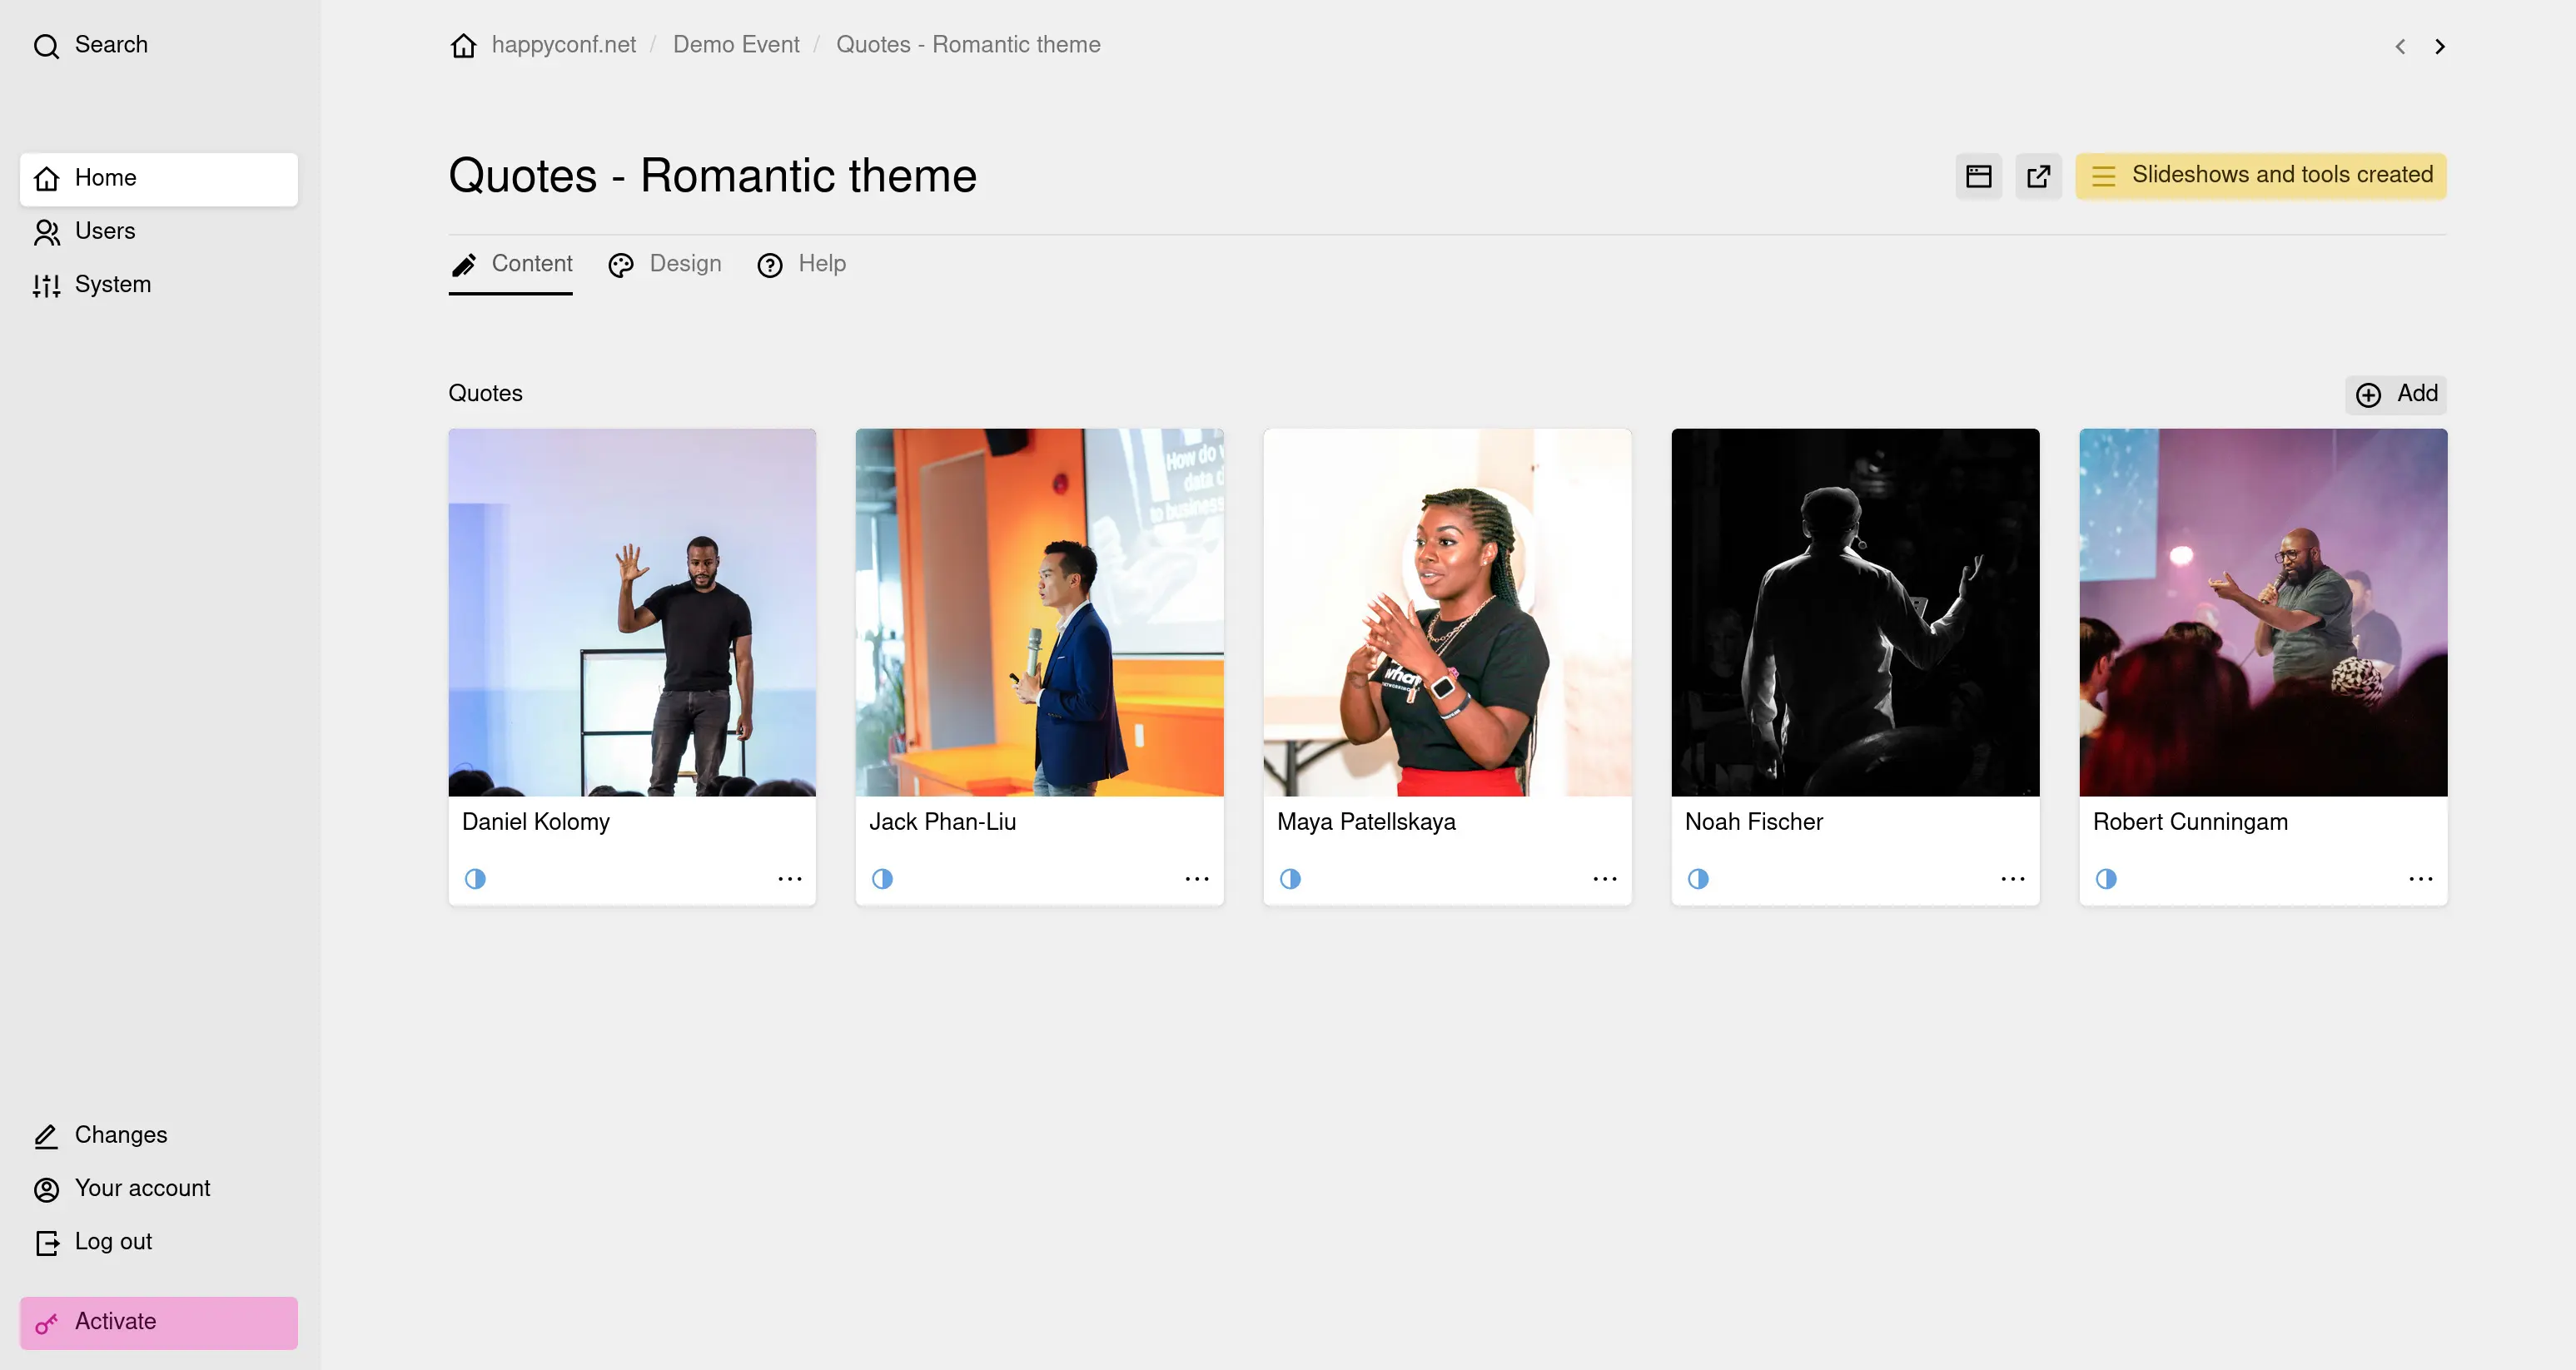This screenshot has width=2576, height=1370.
Task: Add a new quote
Action: 2396,394
